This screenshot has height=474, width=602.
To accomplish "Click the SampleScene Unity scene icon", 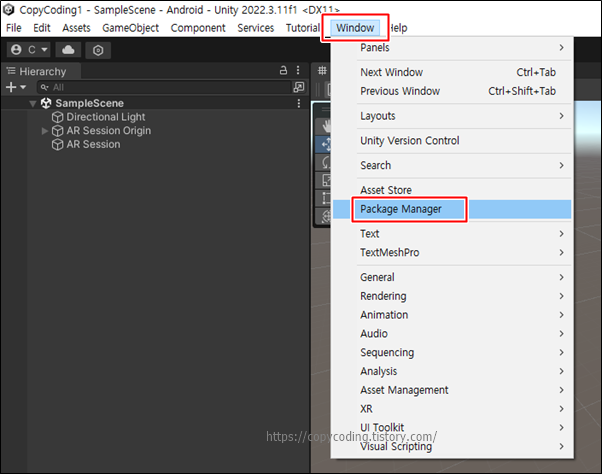I will point(46,103).
